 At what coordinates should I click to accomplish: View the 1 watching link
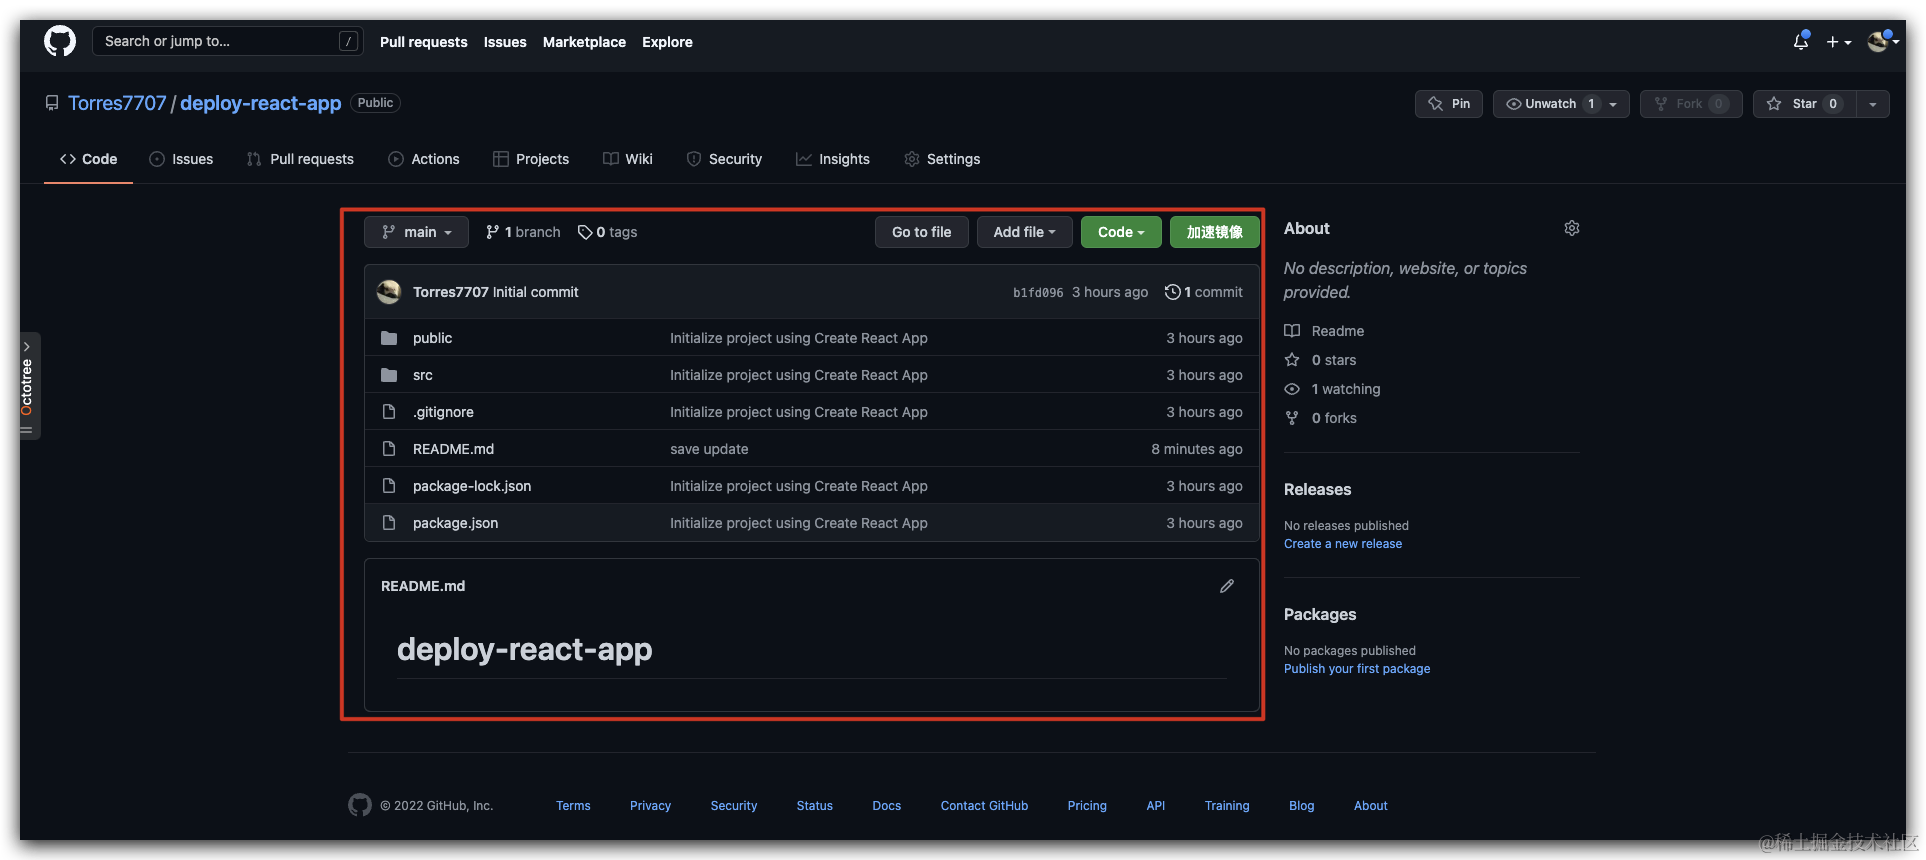[x=1332, y=389]
